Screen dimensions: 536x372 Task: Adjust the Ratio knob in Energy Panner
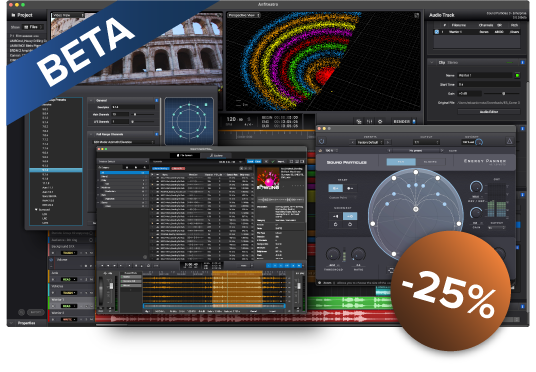[358, 254]
